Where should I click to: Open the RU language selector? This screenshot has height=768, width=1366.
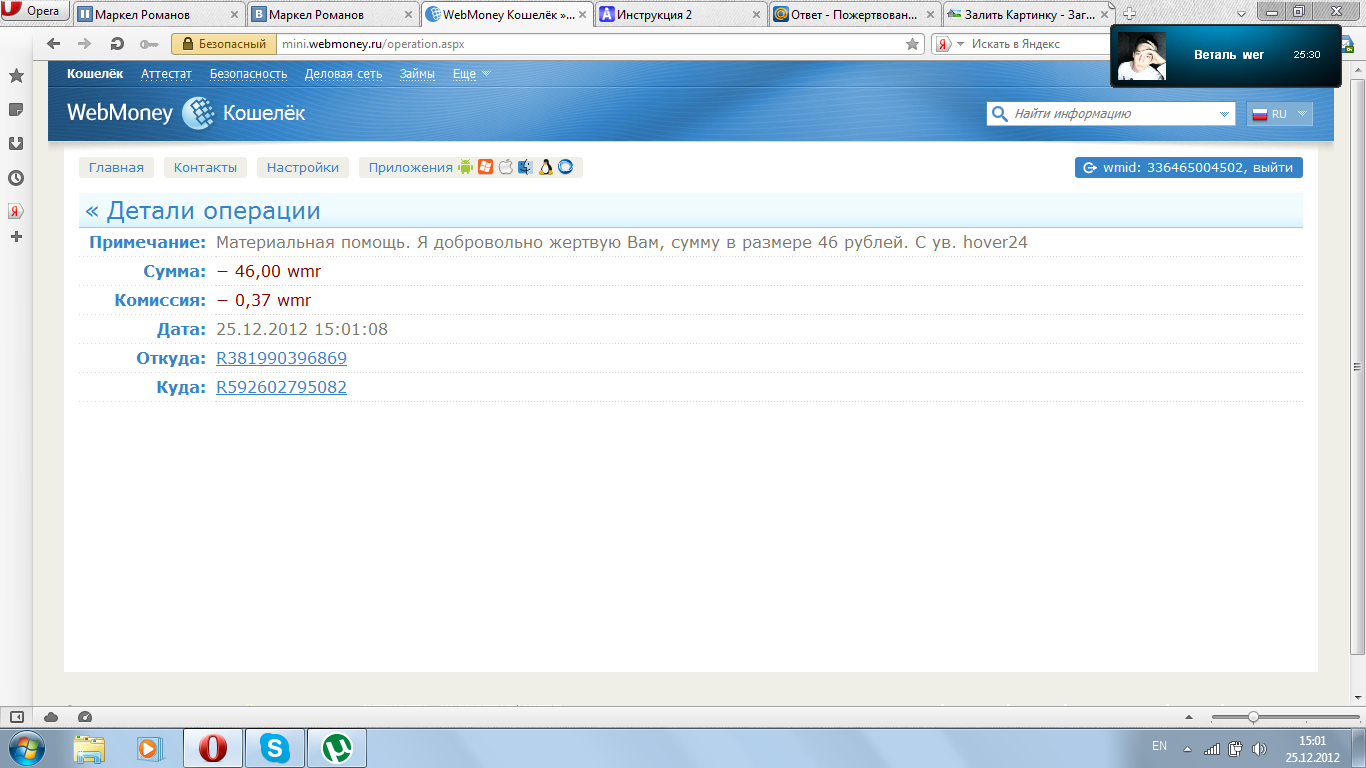pos(1279,114)
